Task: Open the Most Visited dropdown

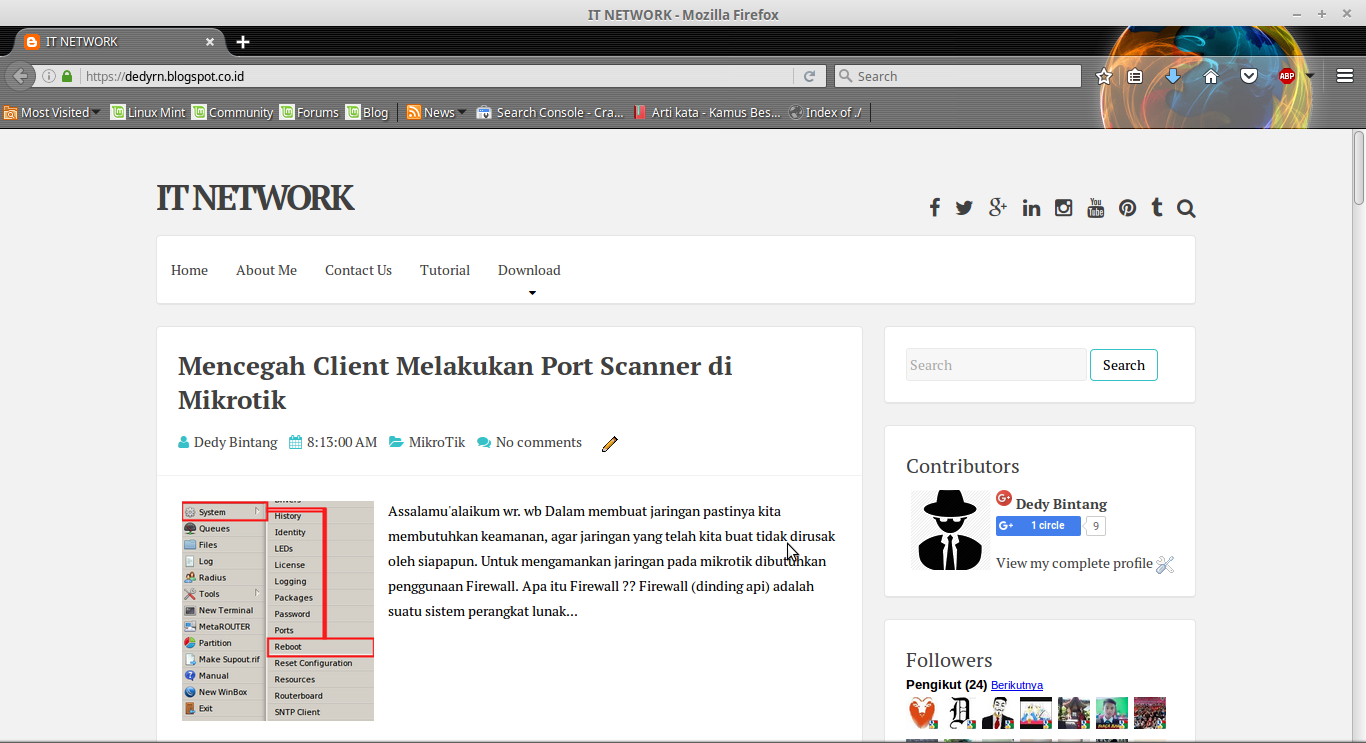Action: pyautogui.click(x=53, y=112)
